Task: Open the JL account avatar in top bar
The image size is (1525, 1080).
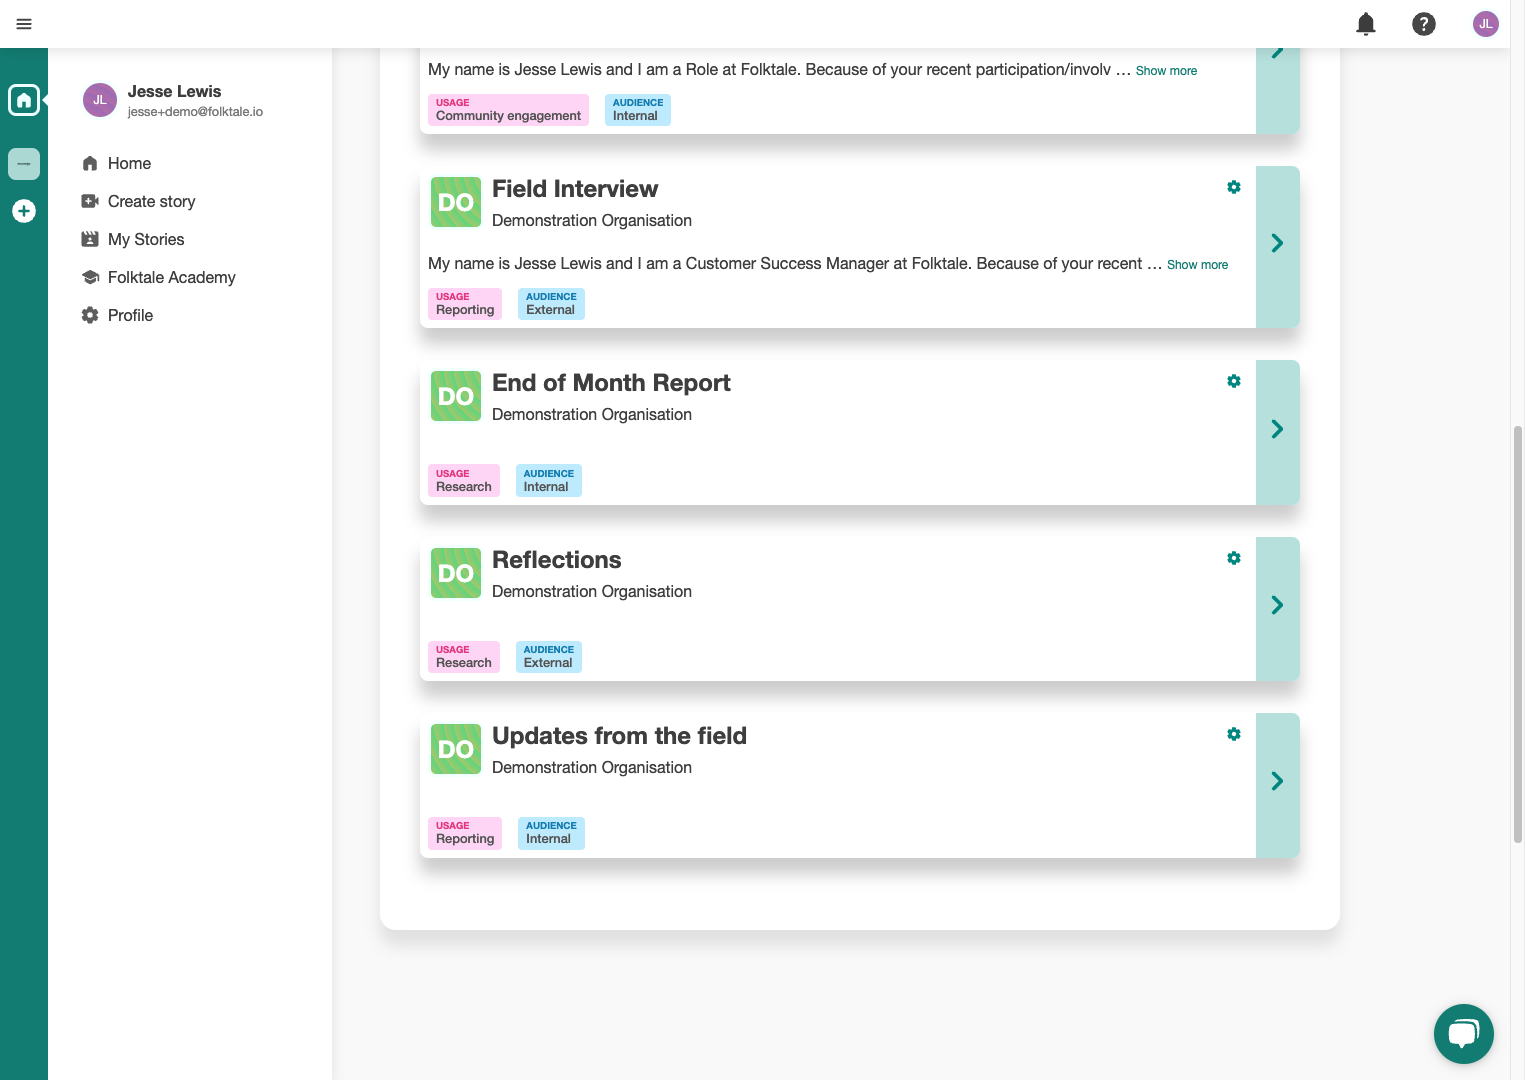Action: [1486, 24]
